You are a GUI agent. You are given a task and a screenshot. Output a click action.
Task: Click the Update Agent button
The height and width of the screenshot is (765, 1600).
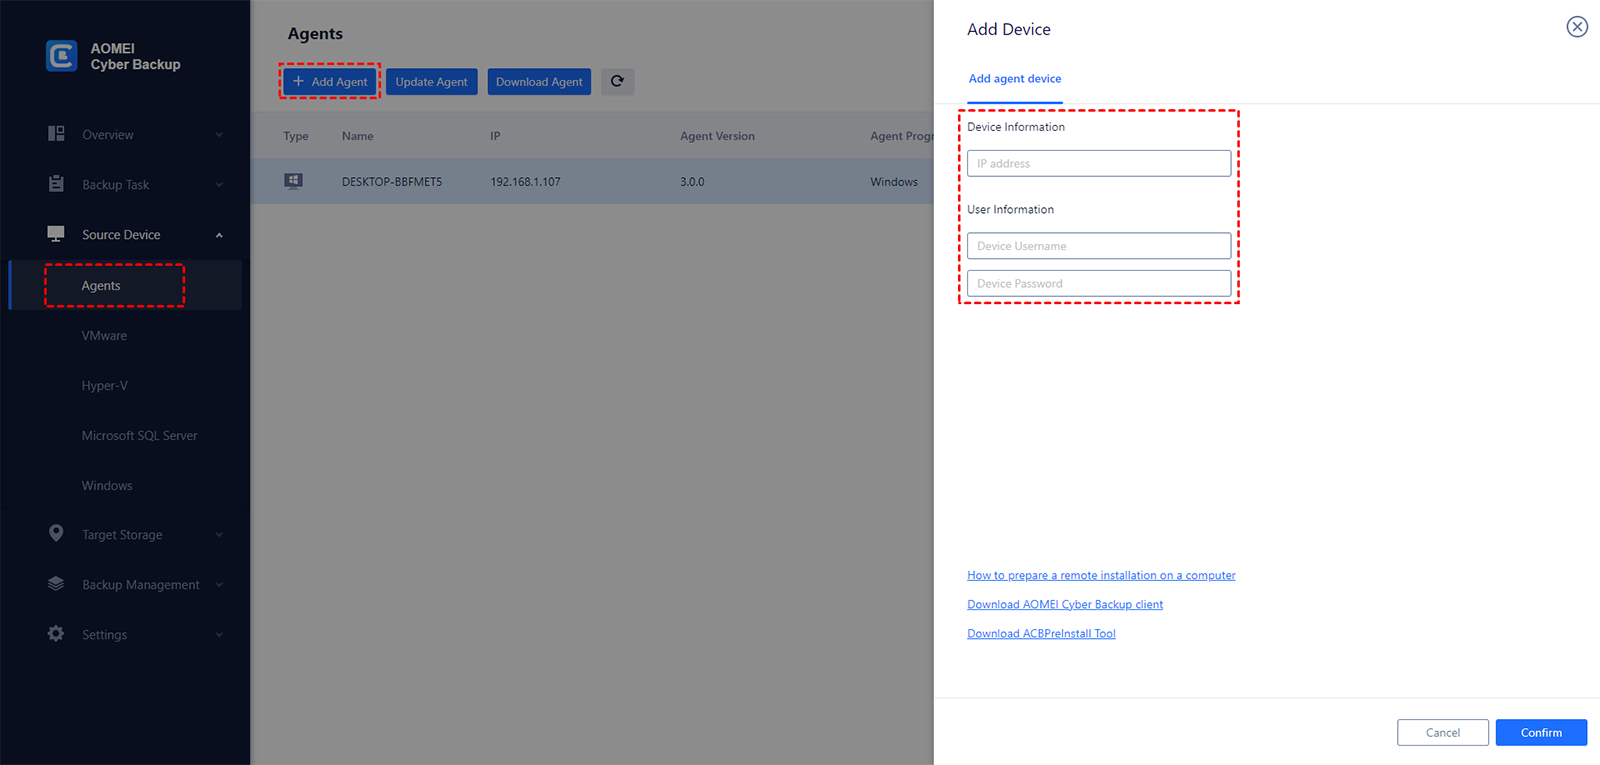(431, 82)
